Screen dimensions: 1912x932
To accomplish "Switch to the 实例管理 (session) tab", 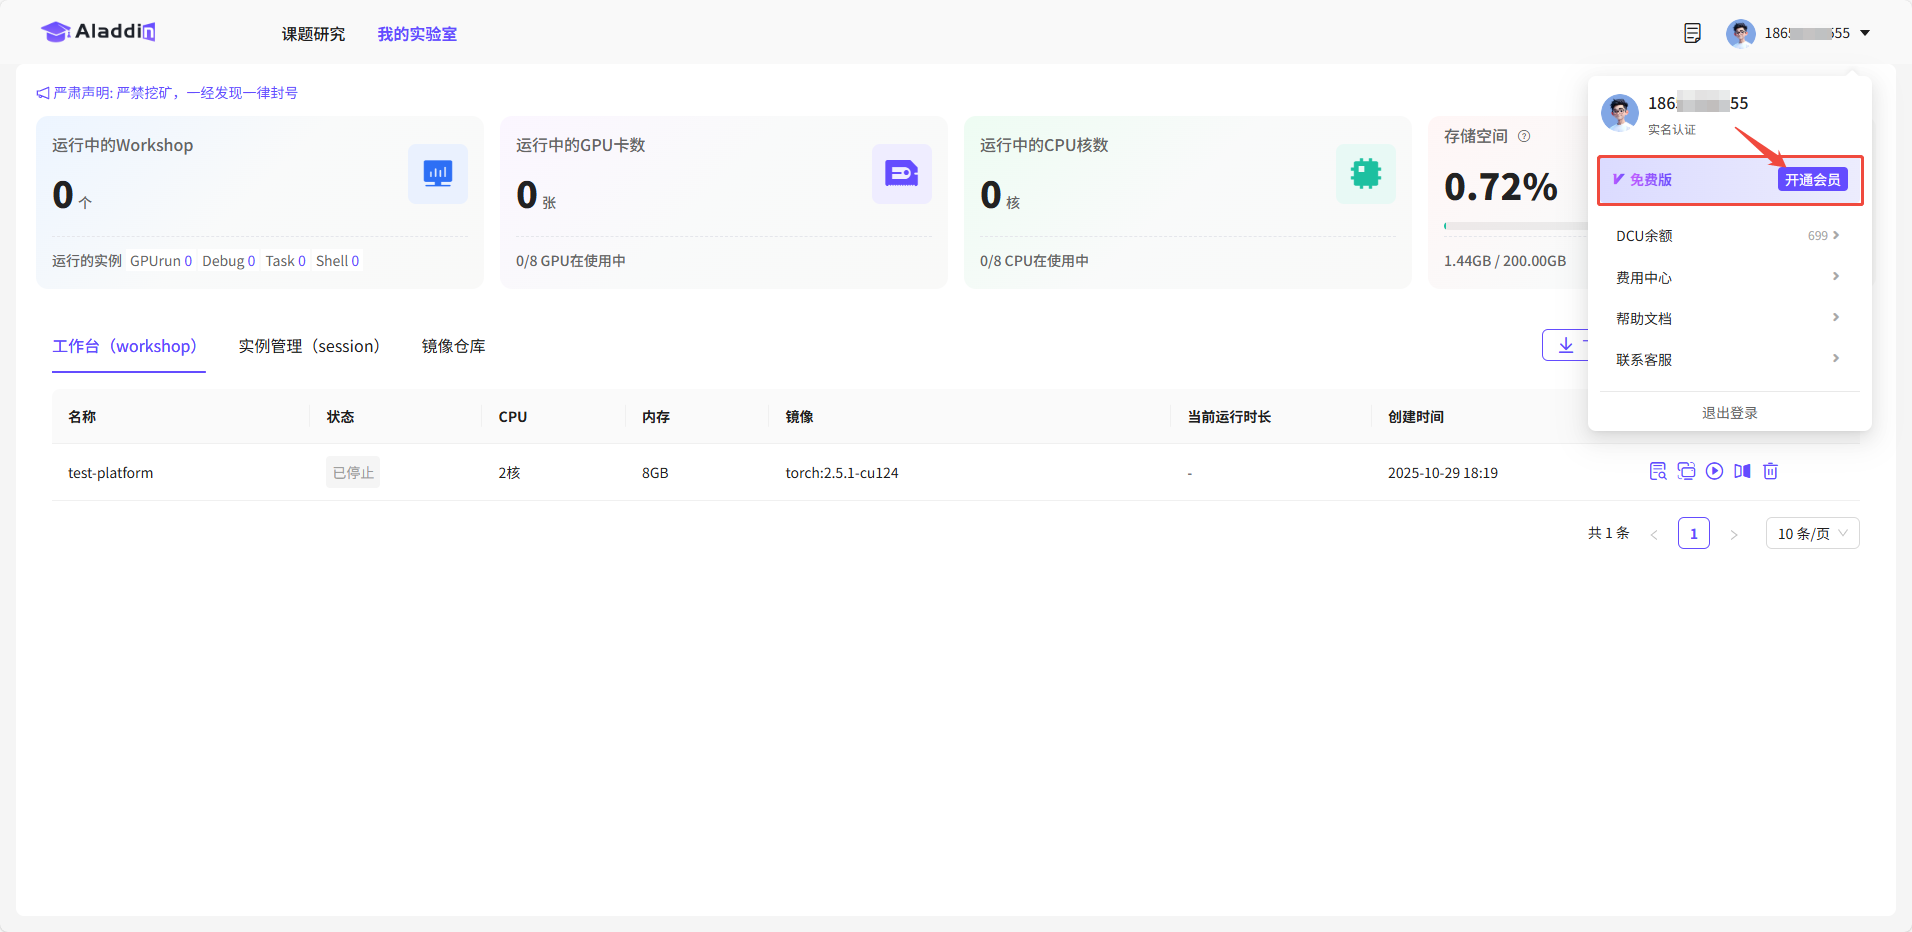I will coord(309,346).
